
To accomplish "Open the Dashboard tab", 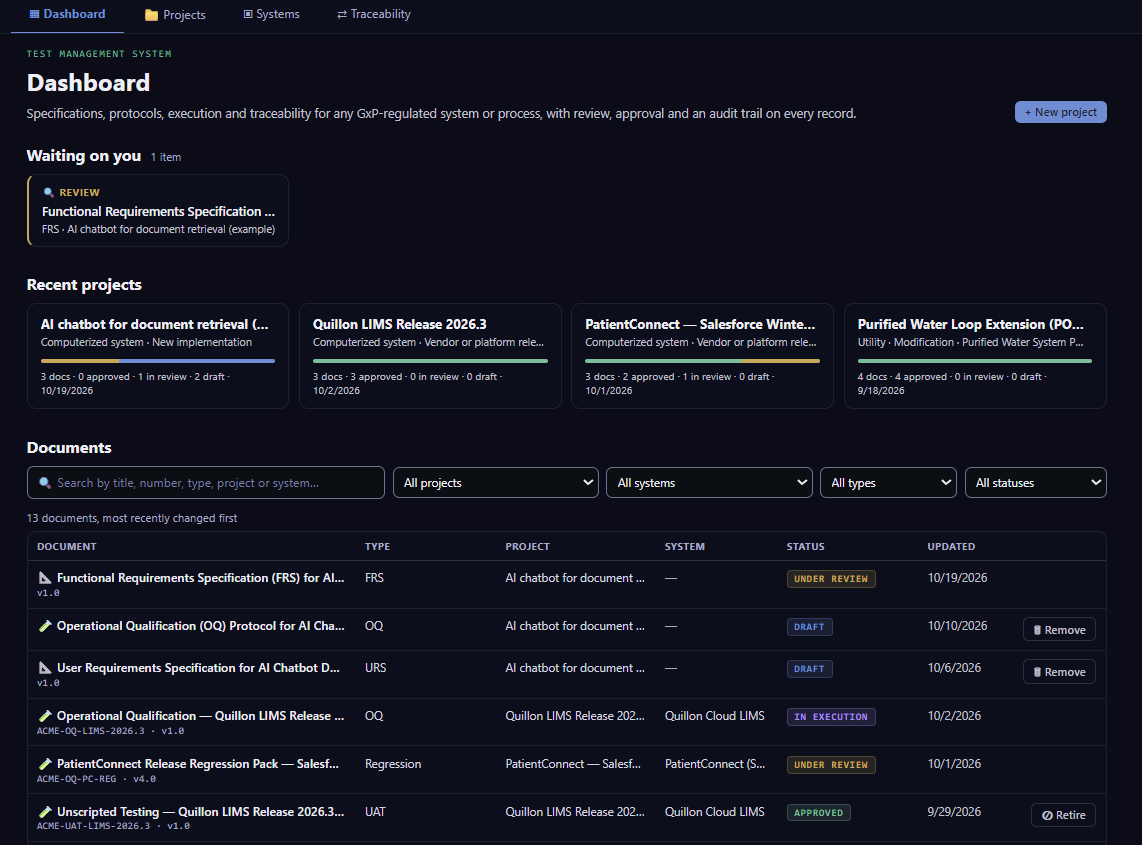I will [x=67, y=15].
